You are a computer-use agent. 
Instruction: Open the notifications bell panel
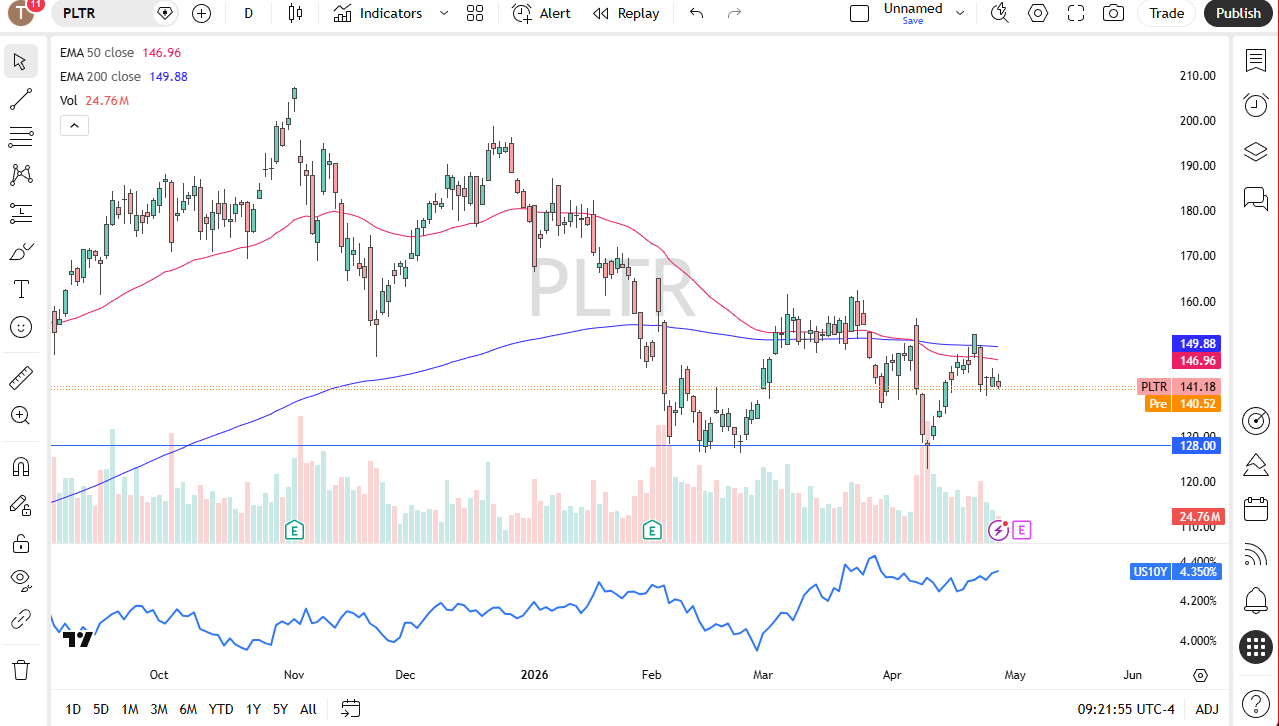[x=1256, y=600]
